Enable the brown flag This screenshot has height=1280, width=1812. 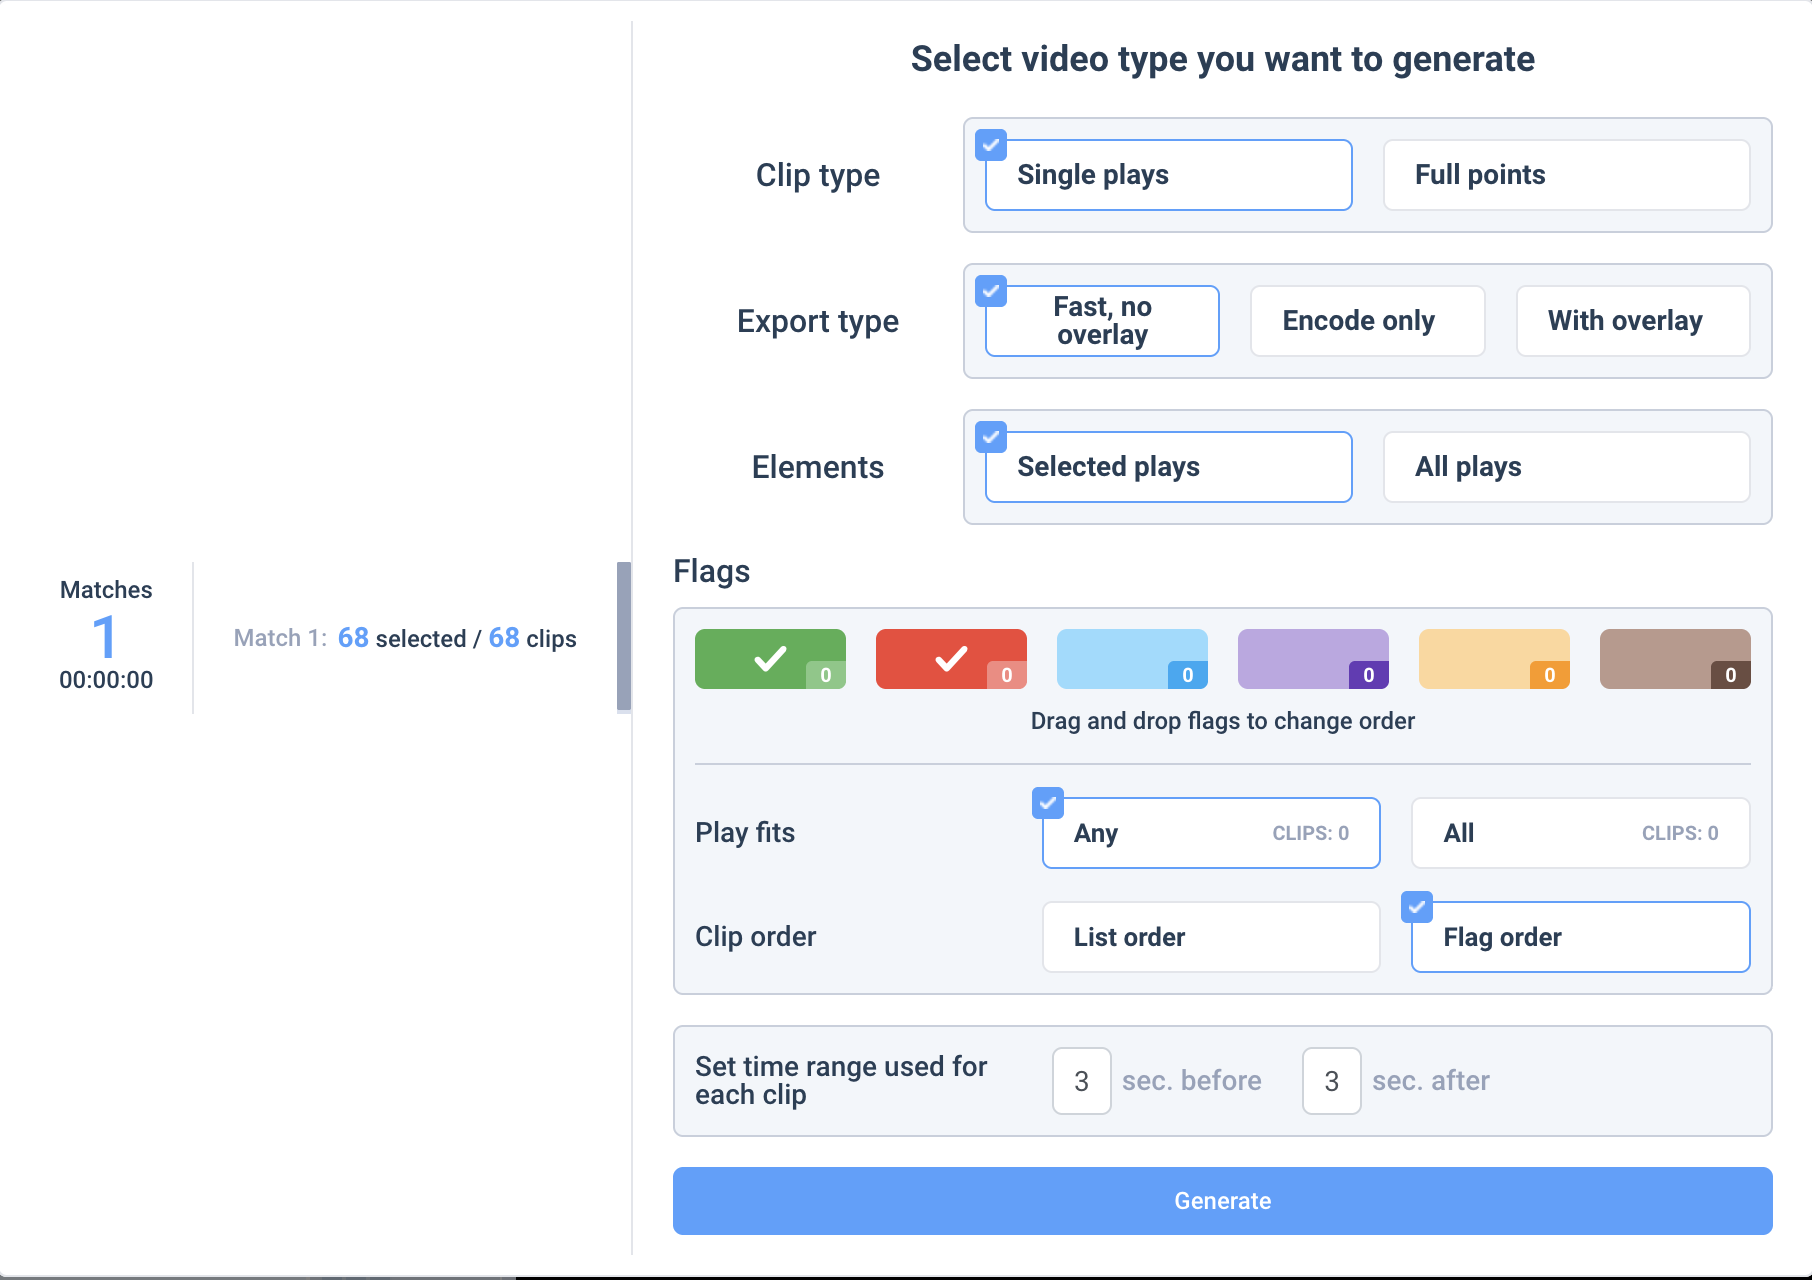pyautogui.click(x=1674, y=659)
